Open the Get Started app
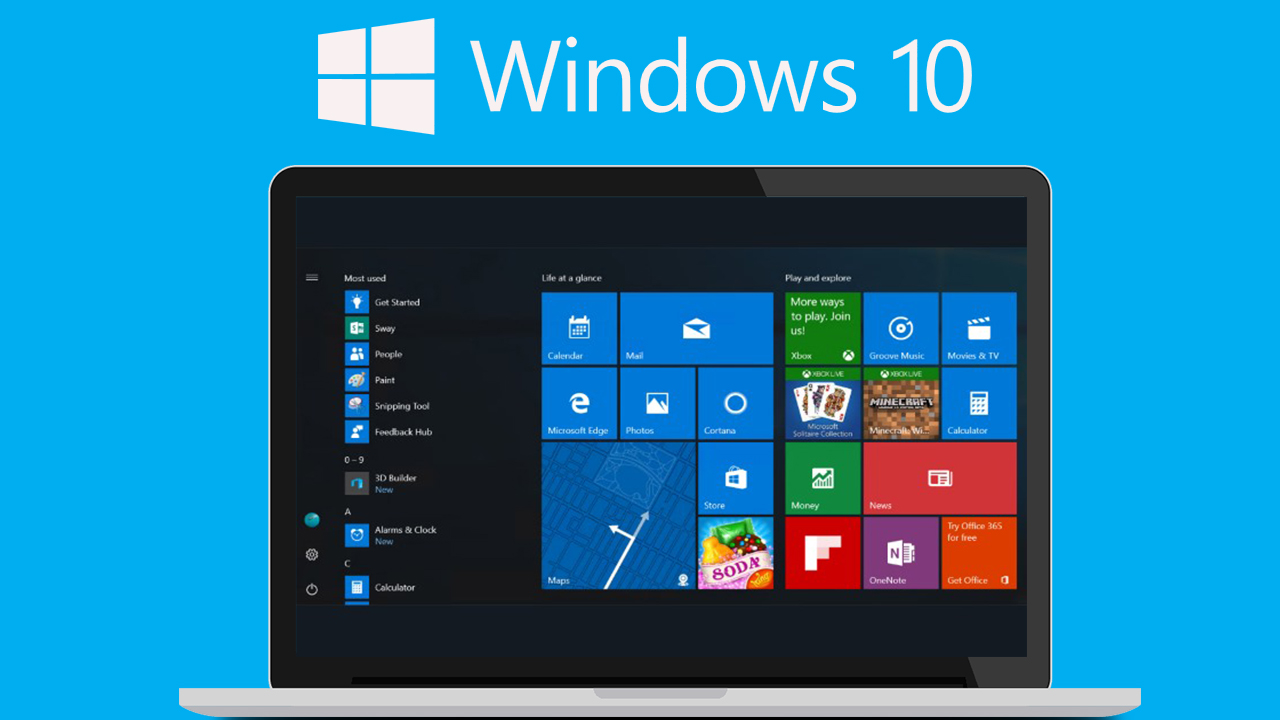This screenshot has width=1280, height=720. (383, 302)
